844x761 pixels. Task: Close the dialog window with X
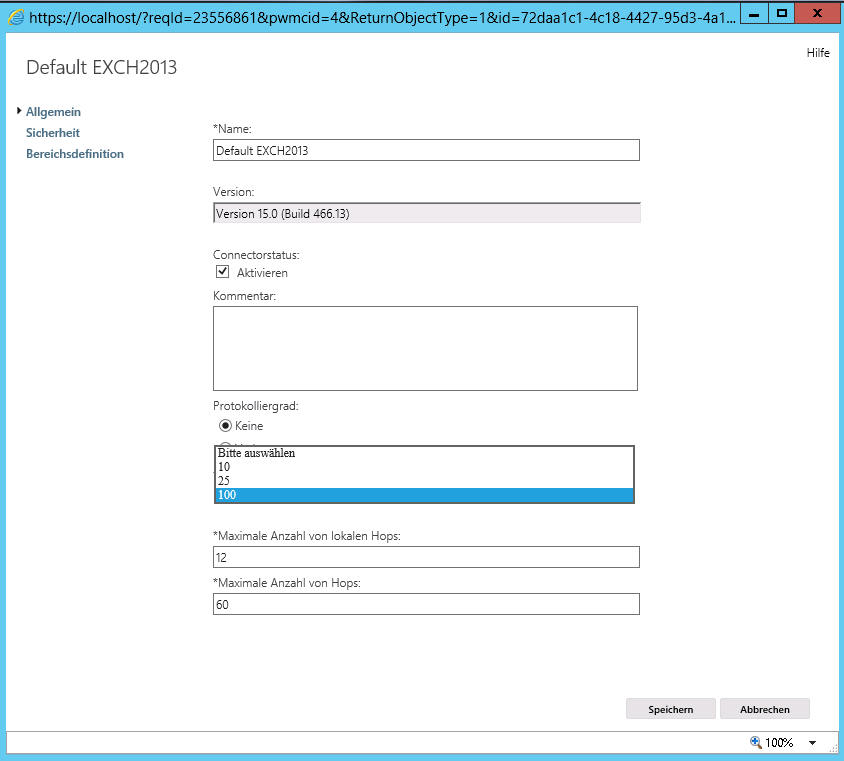pos(817,13)
